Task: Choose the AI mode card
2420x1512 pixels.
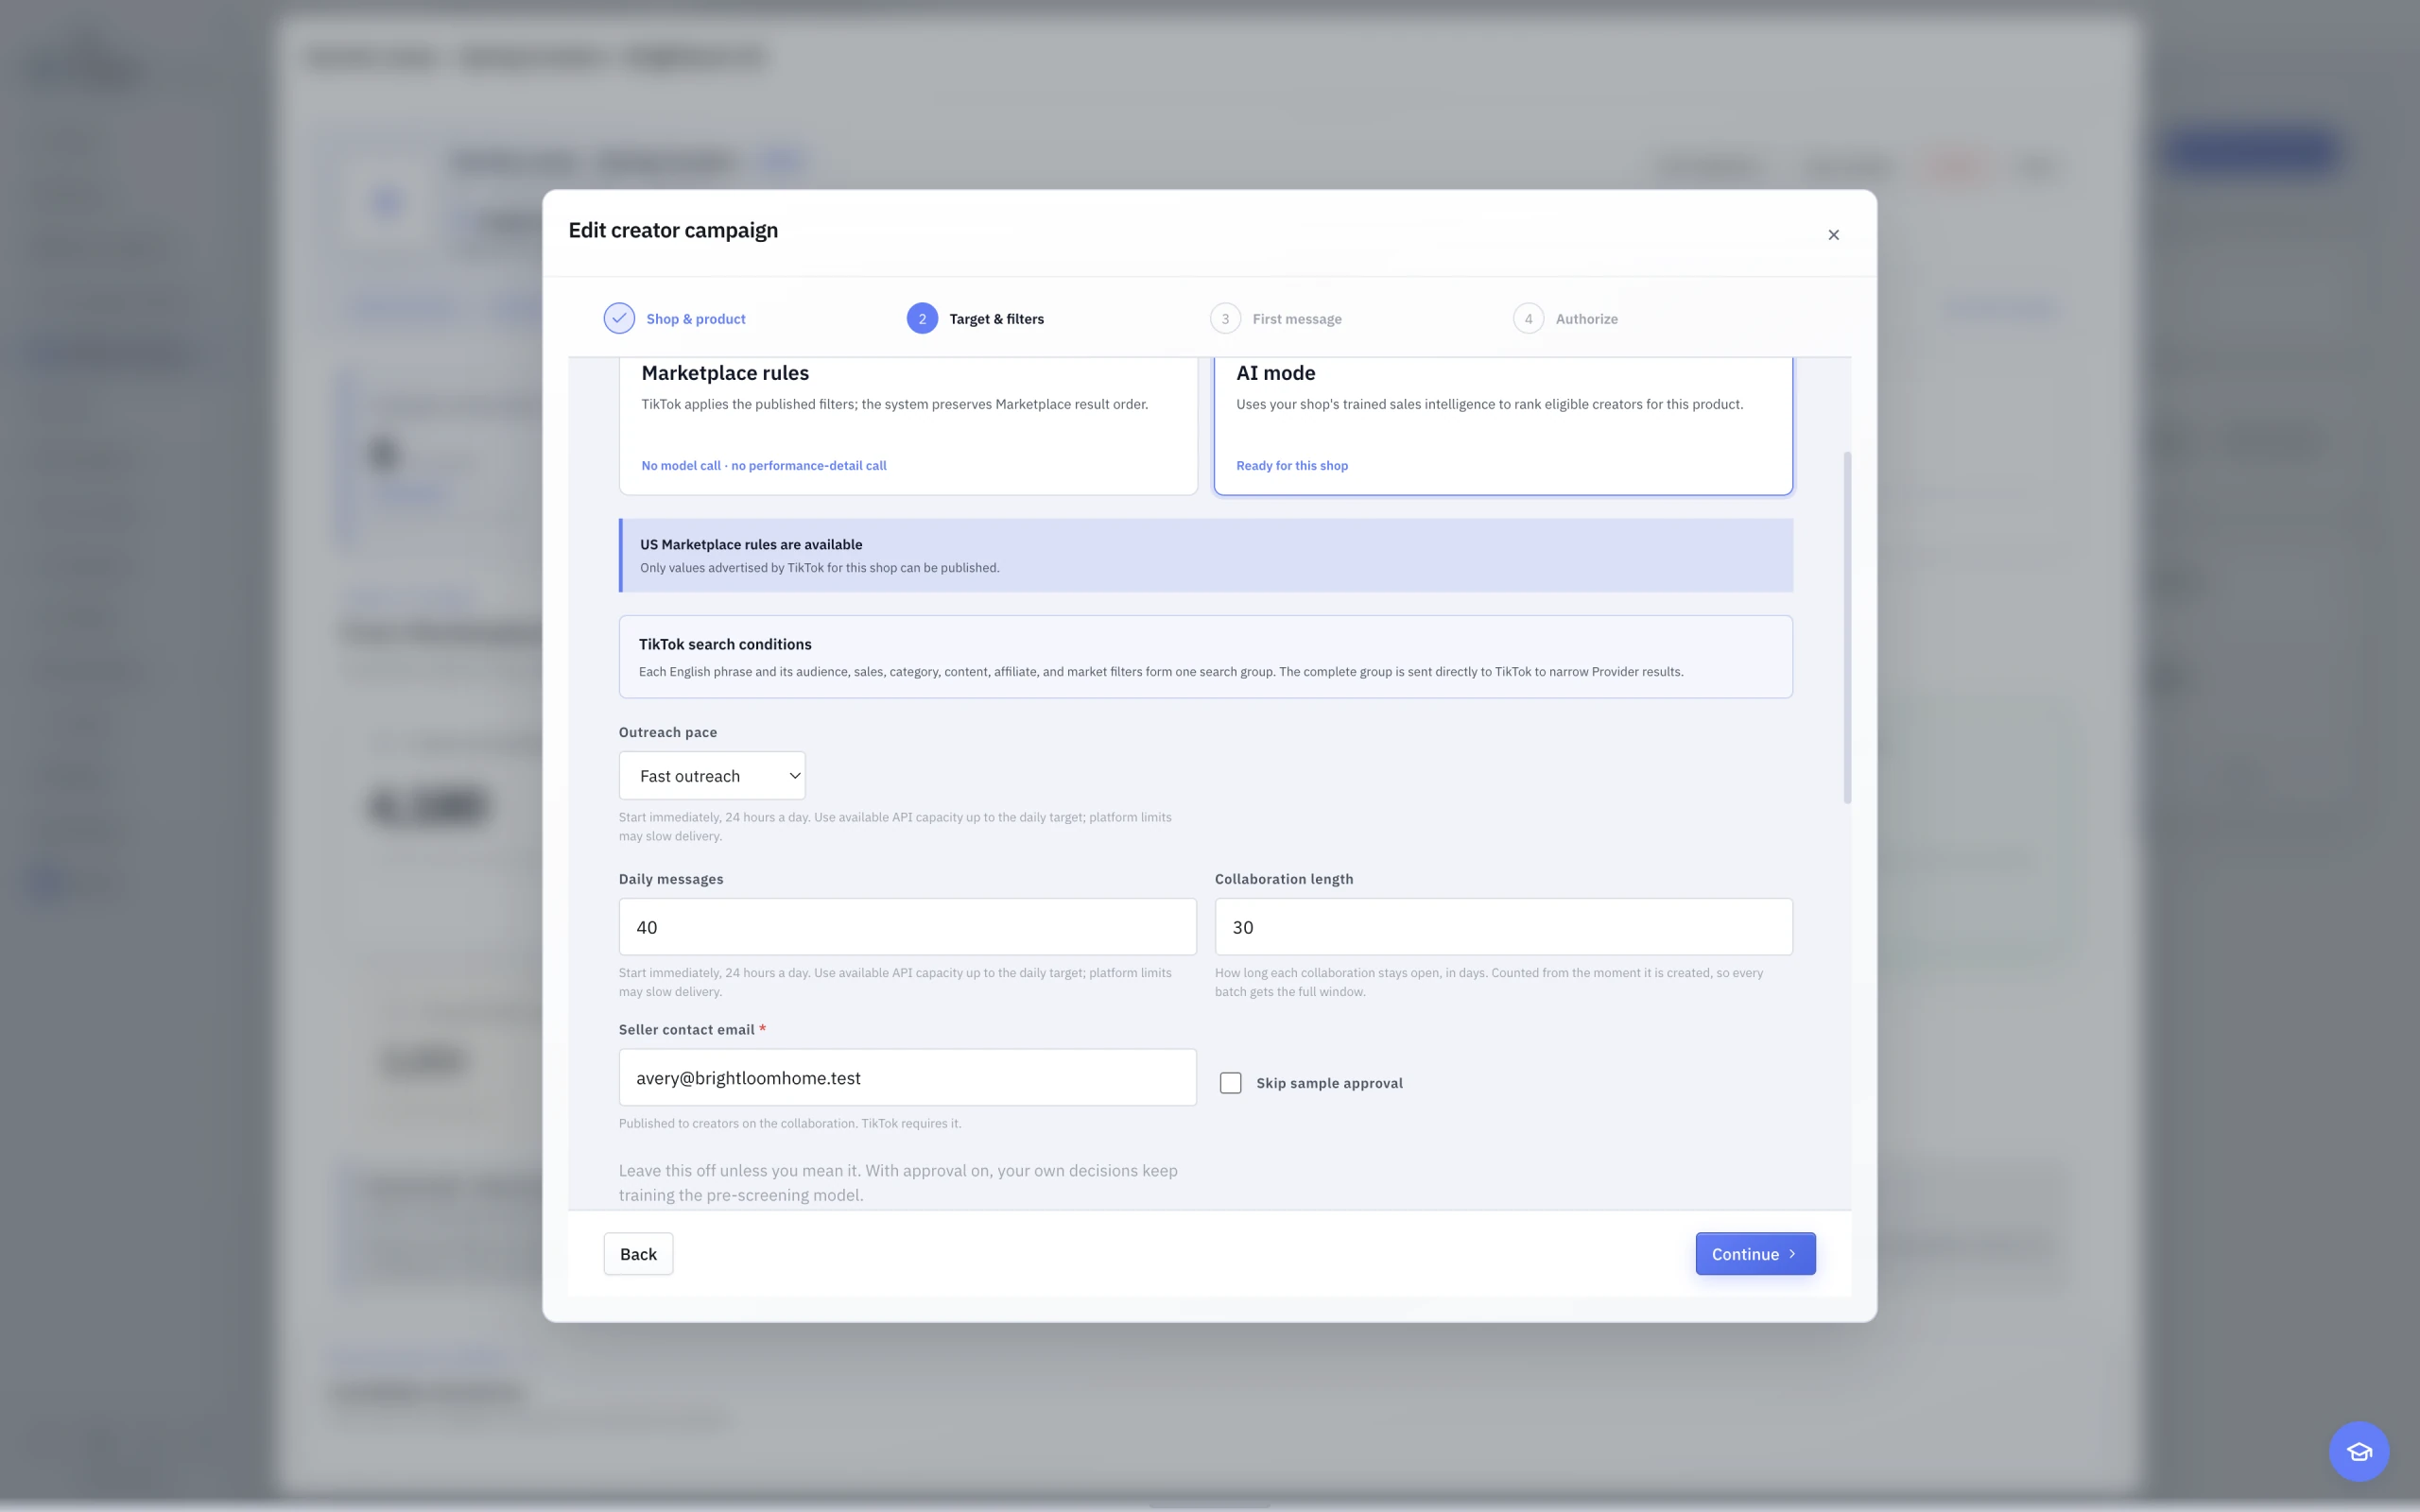Action: 1503,426
